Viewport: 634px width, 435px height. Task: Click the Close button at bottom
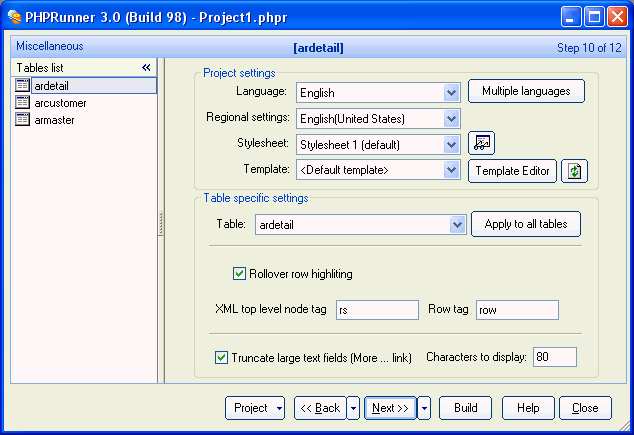coord(585,408)
